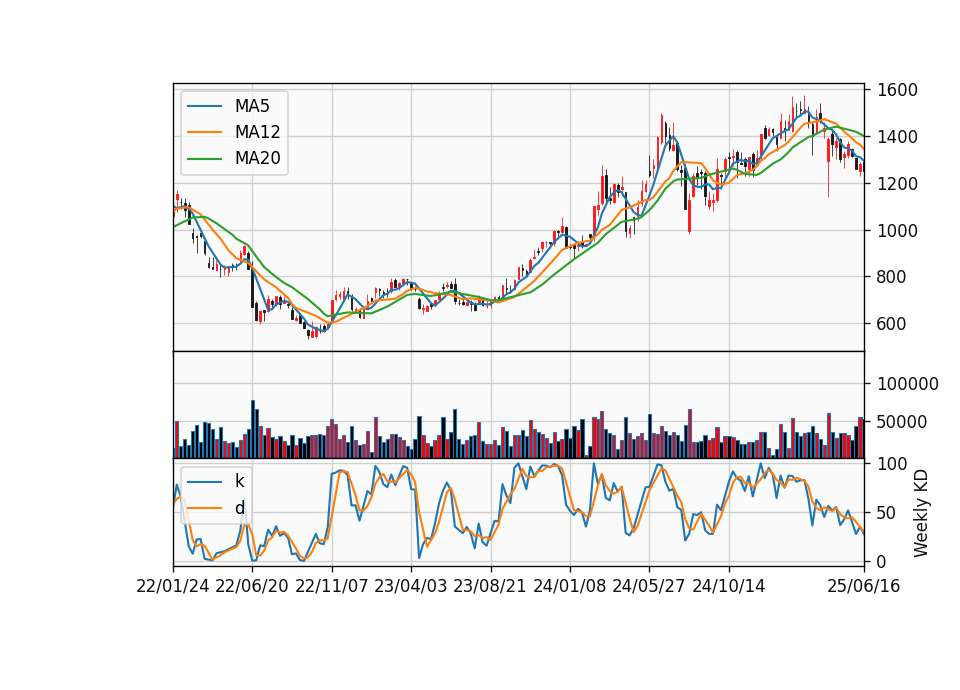The image size is (960, 690).
Task: Click the green MA20 legend line sample
Action: click(204, 159)
